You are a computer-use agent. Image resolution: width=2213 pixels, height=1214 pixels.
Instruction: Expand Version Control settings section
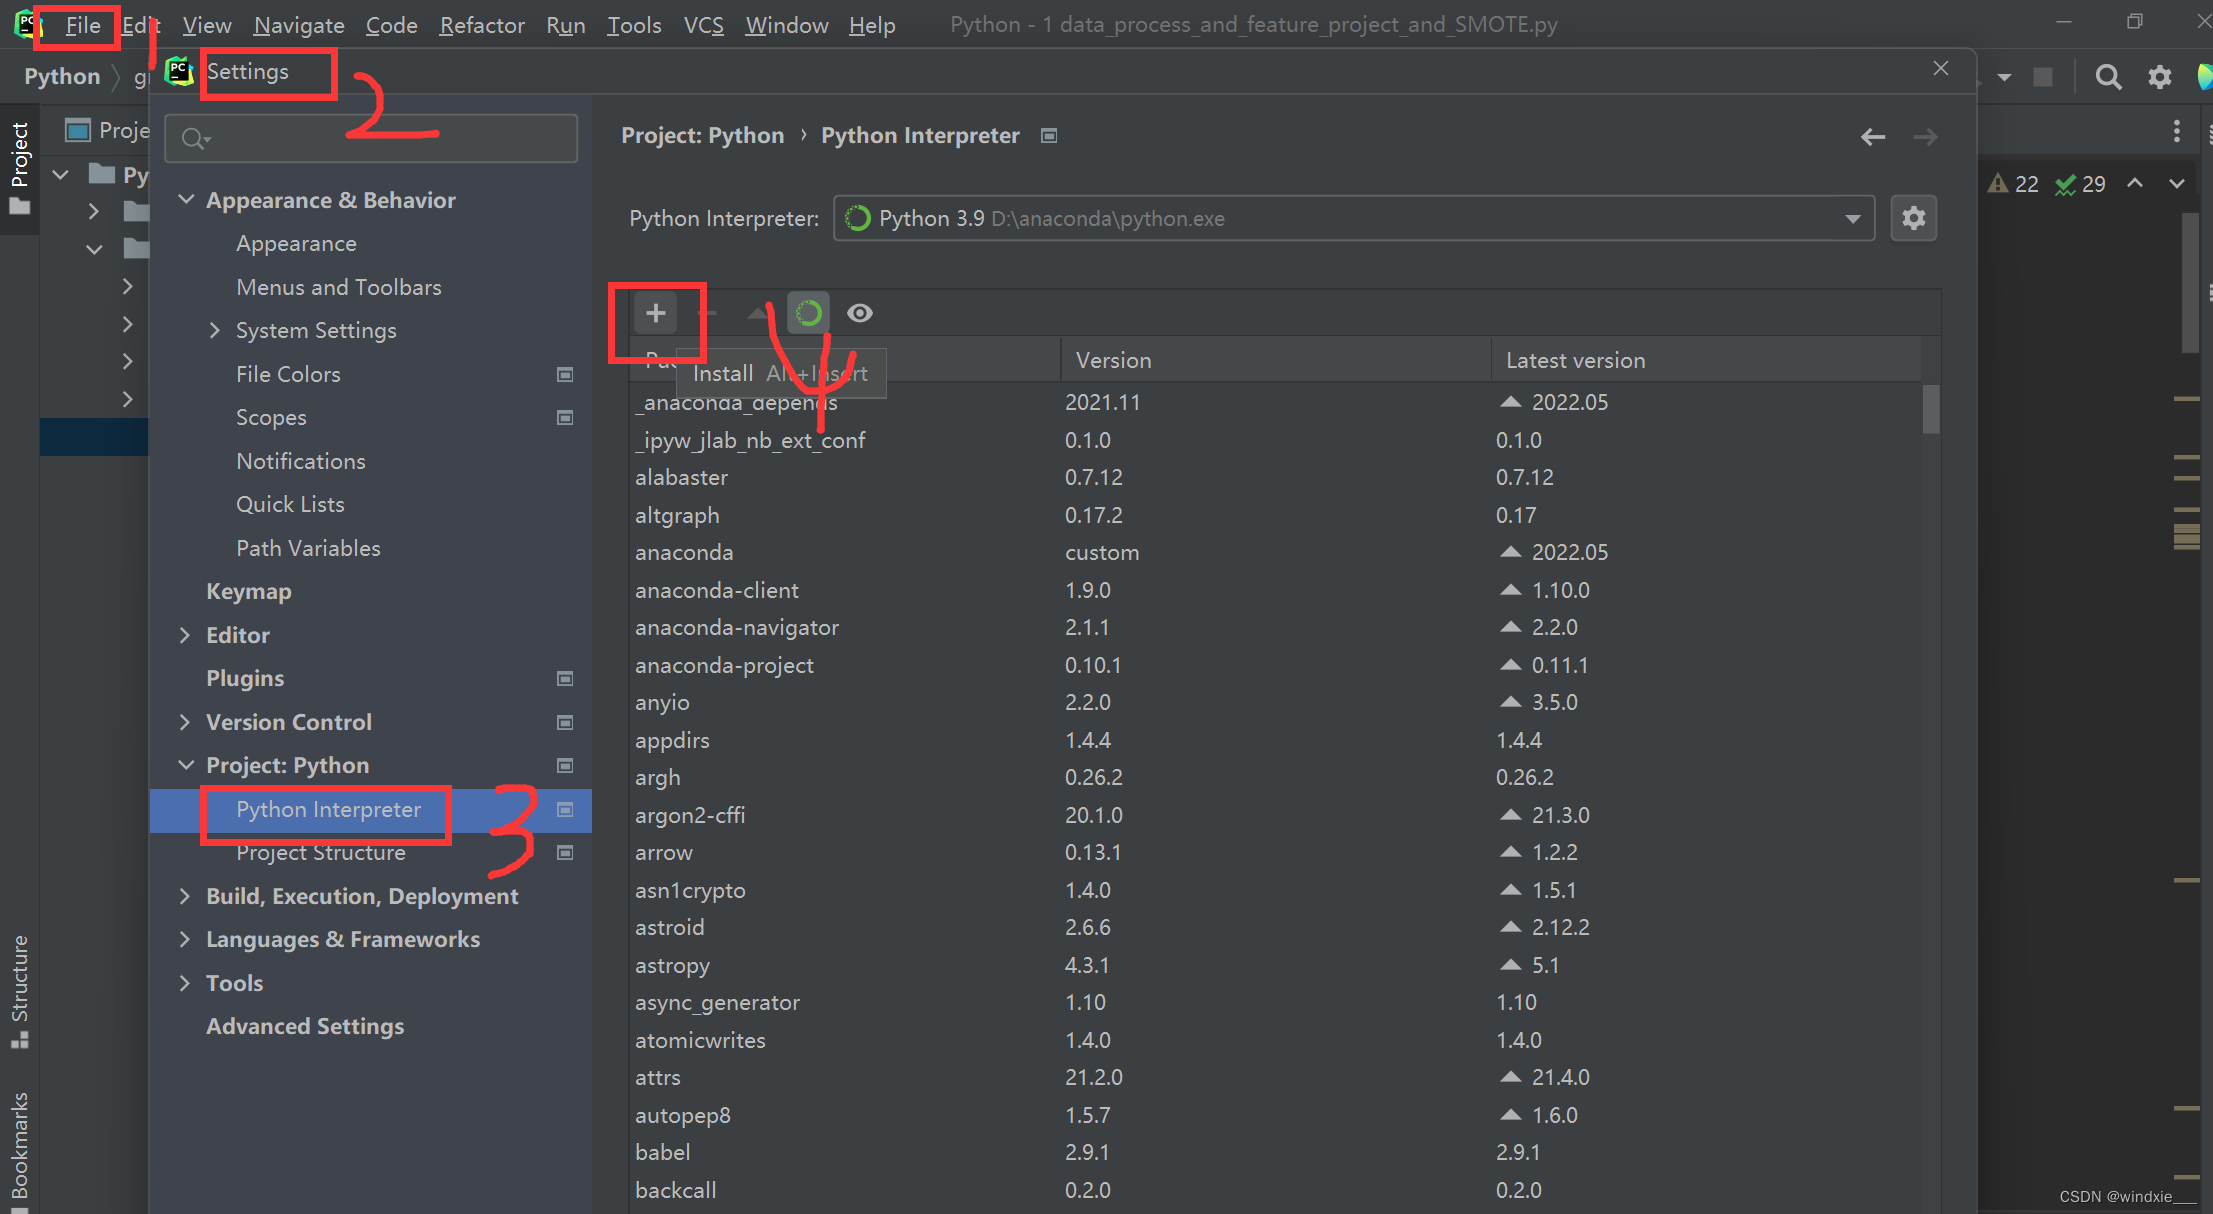pyautogui.click(x=185, y=722)
